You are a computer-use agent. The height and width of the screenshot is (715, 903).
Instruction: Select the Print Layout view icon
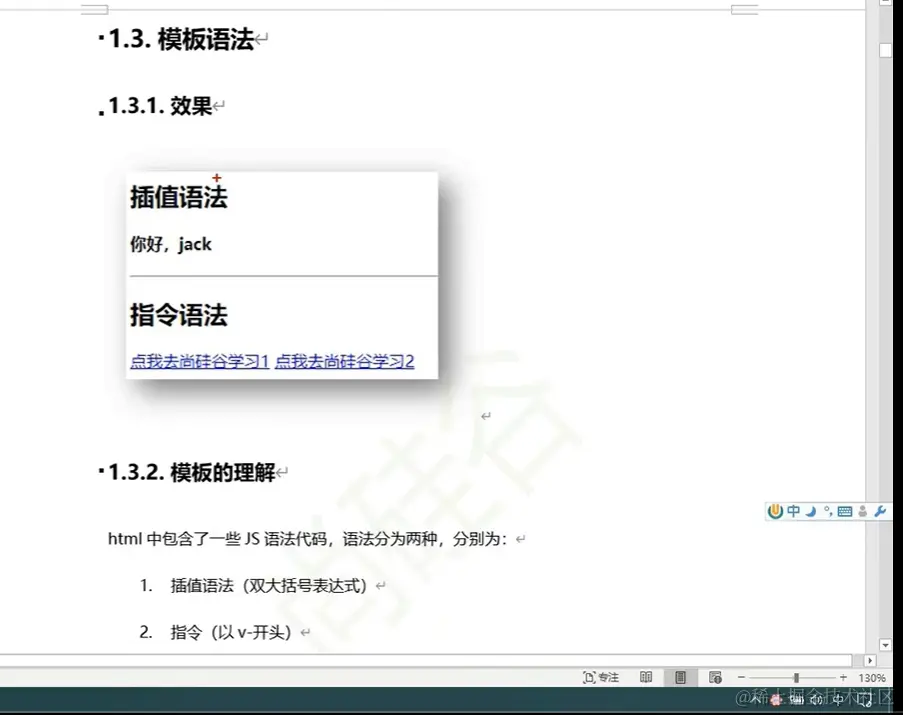[680, 677]
